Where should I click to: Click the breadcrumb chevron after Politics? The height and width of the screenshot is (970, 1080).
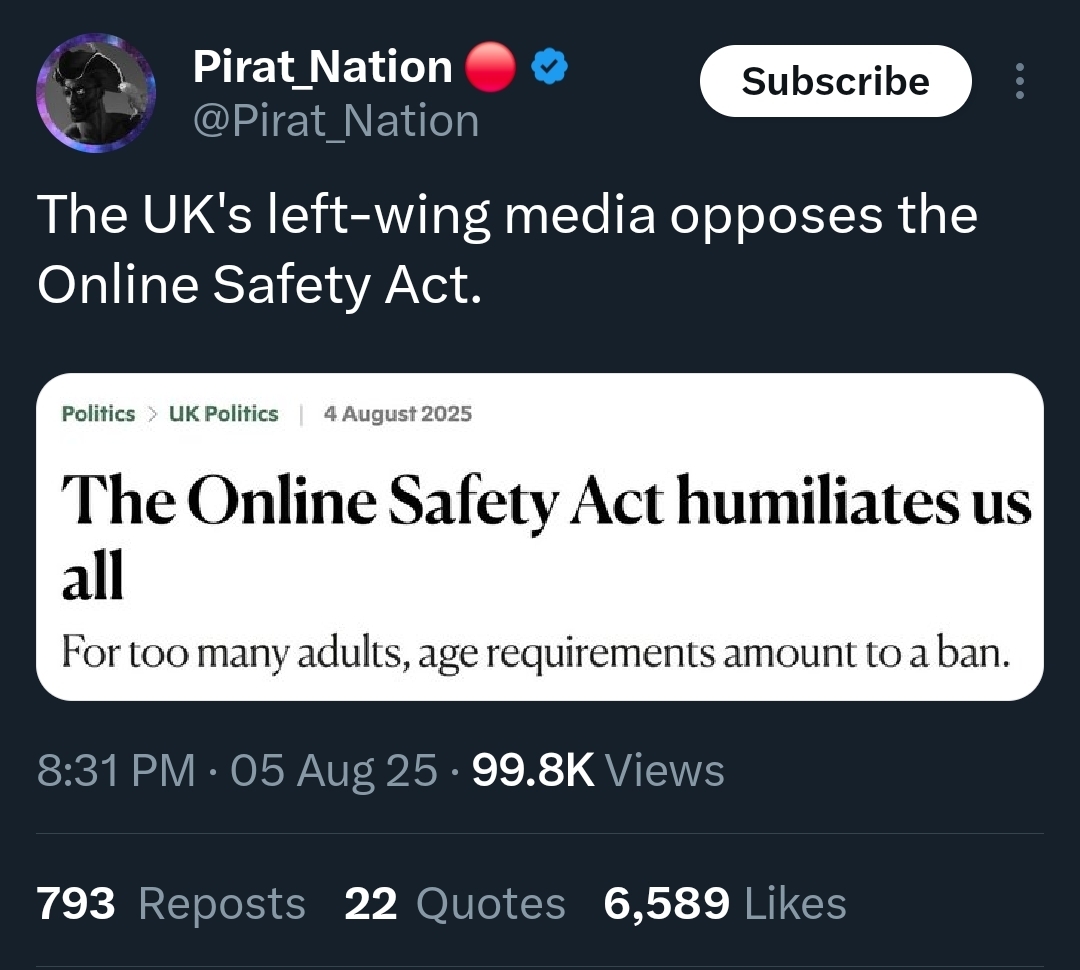152,414
